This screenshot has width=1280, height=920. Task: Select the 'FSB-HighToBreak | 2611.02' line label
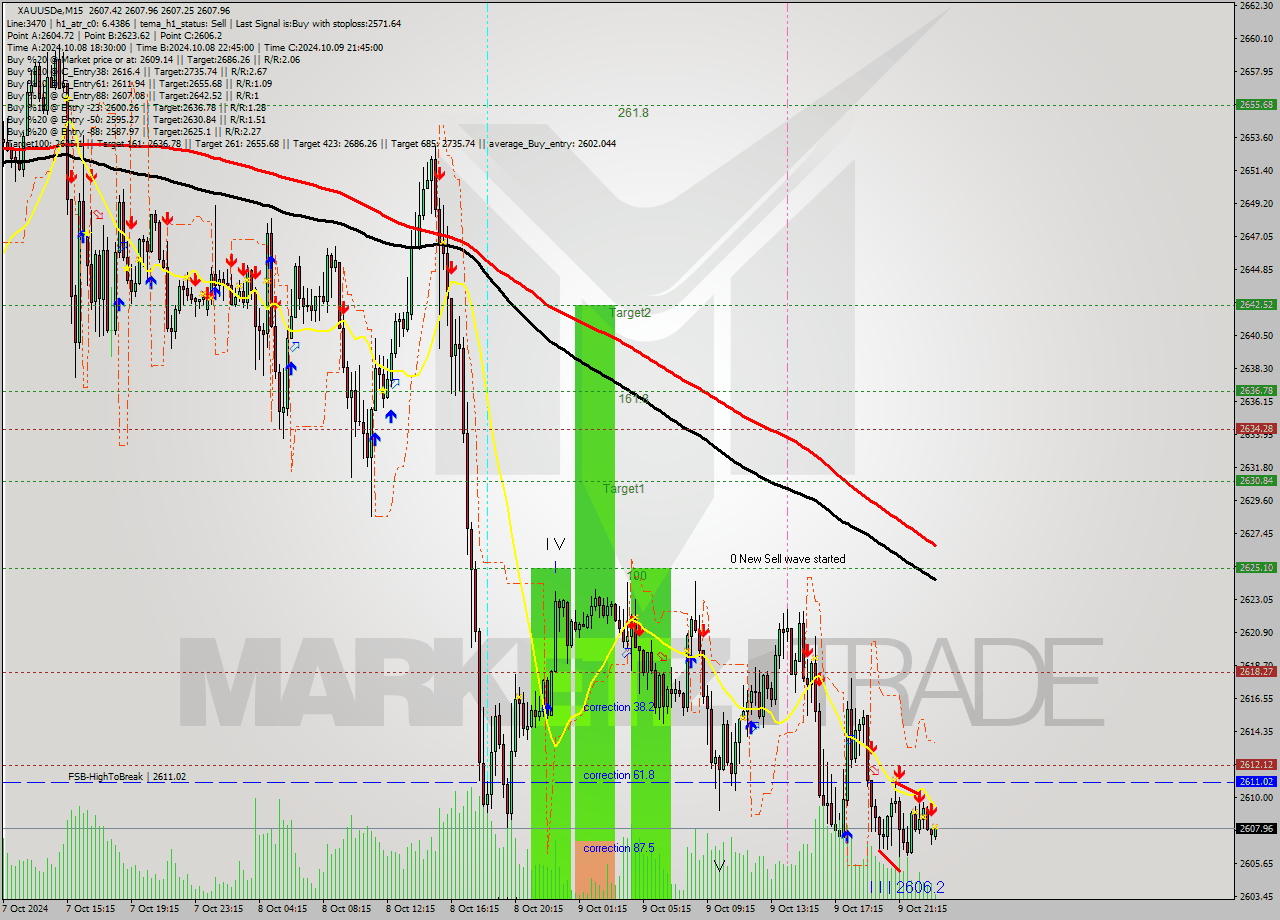[127, 776]
